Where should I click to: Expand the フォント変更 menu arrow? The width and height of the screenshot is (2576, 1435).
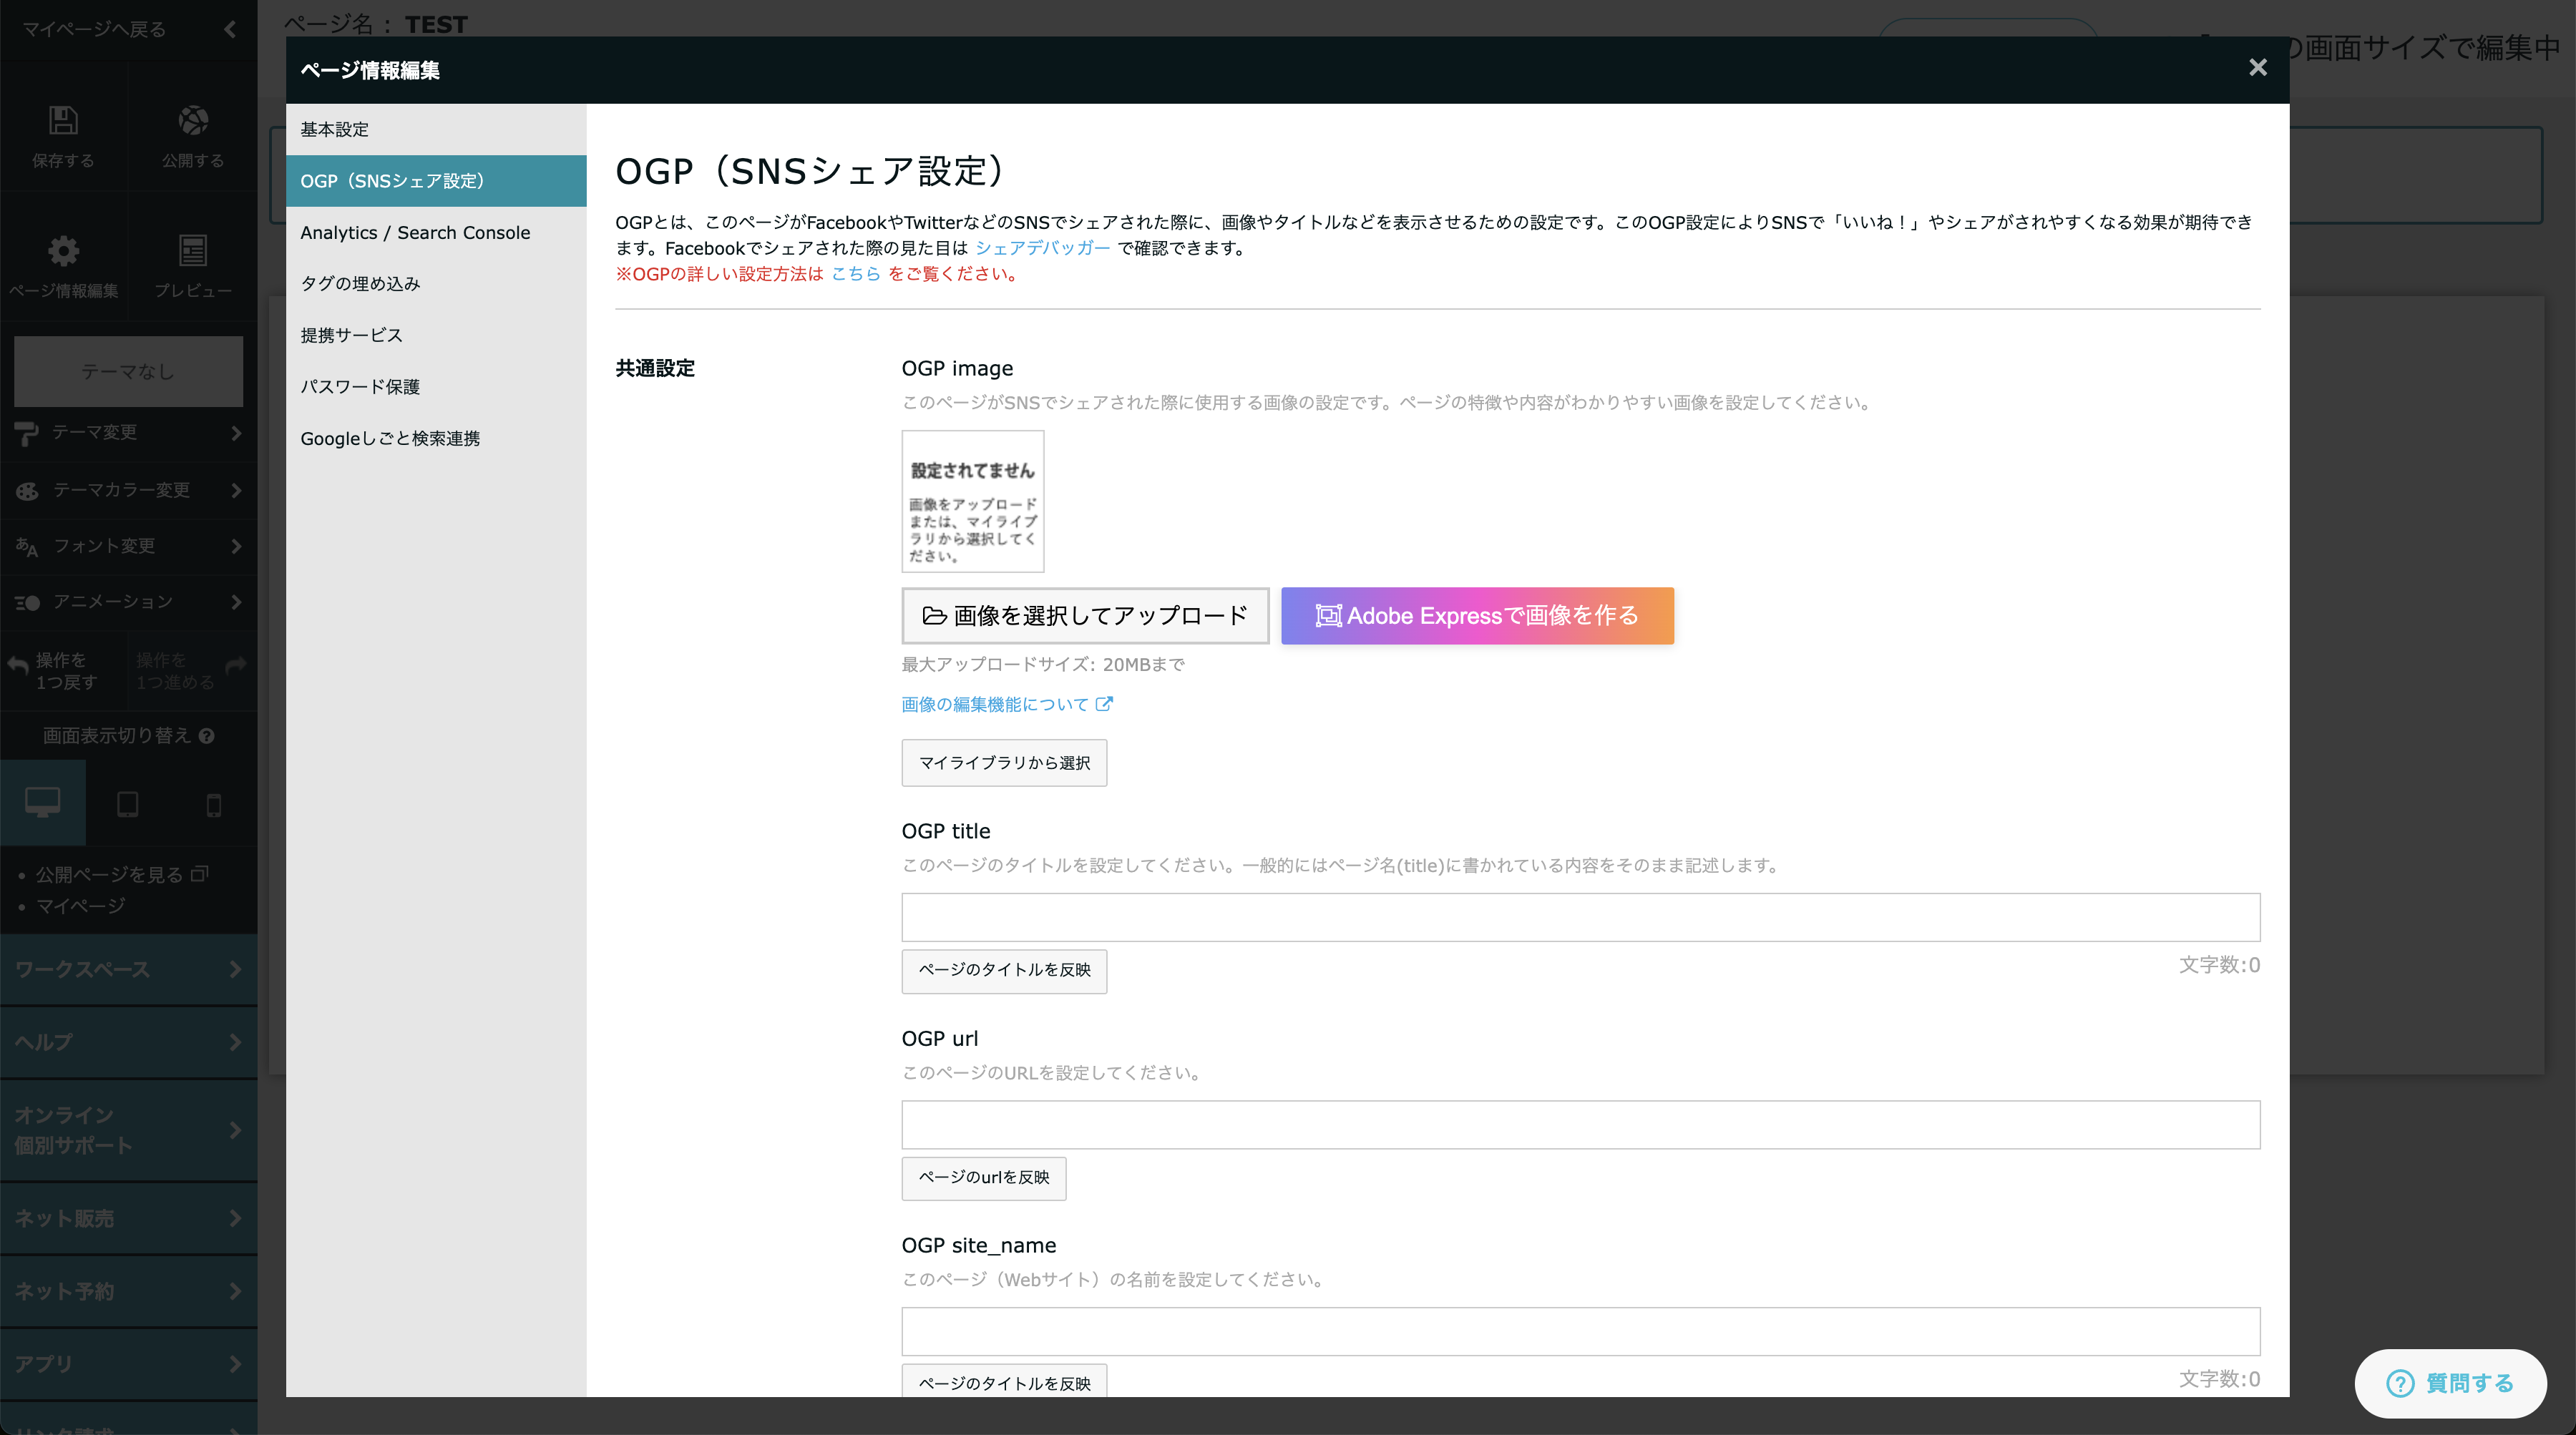coord(236,546)
